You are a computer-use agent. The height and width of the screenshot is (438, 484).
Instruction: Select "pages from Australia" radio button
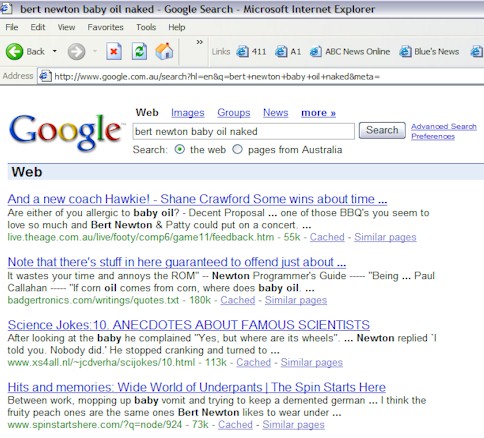(237, 149)
